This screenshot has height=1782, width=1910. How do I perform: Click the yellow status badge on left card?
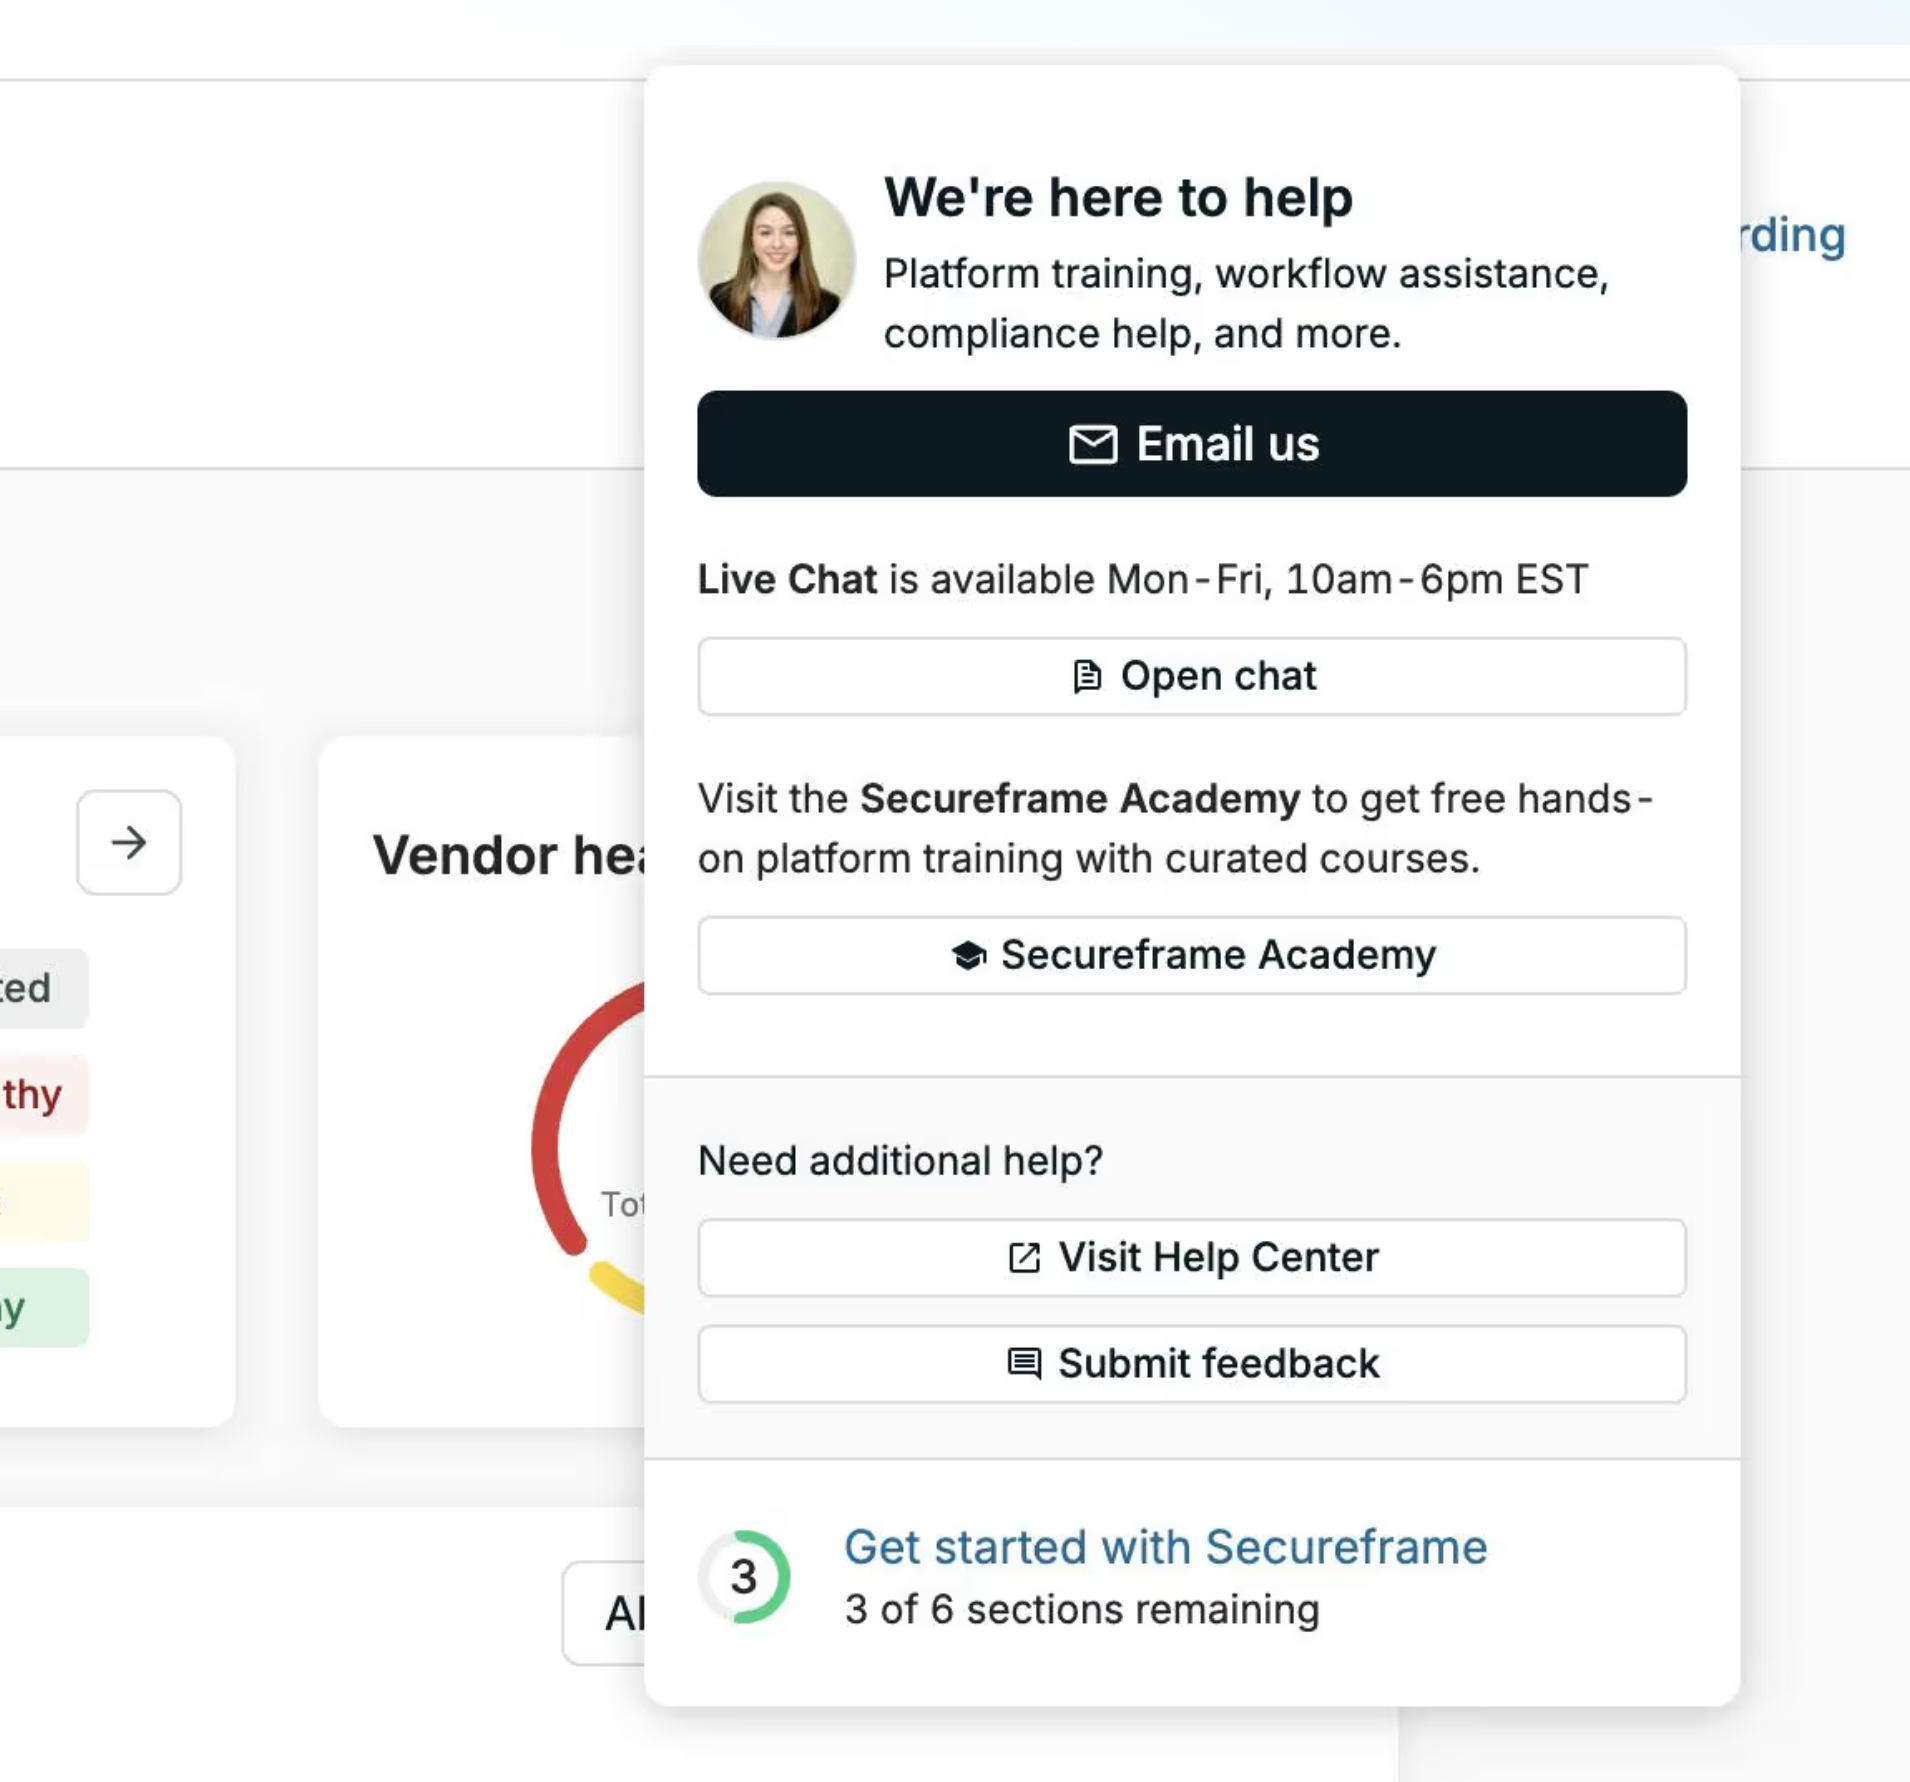42,1201
